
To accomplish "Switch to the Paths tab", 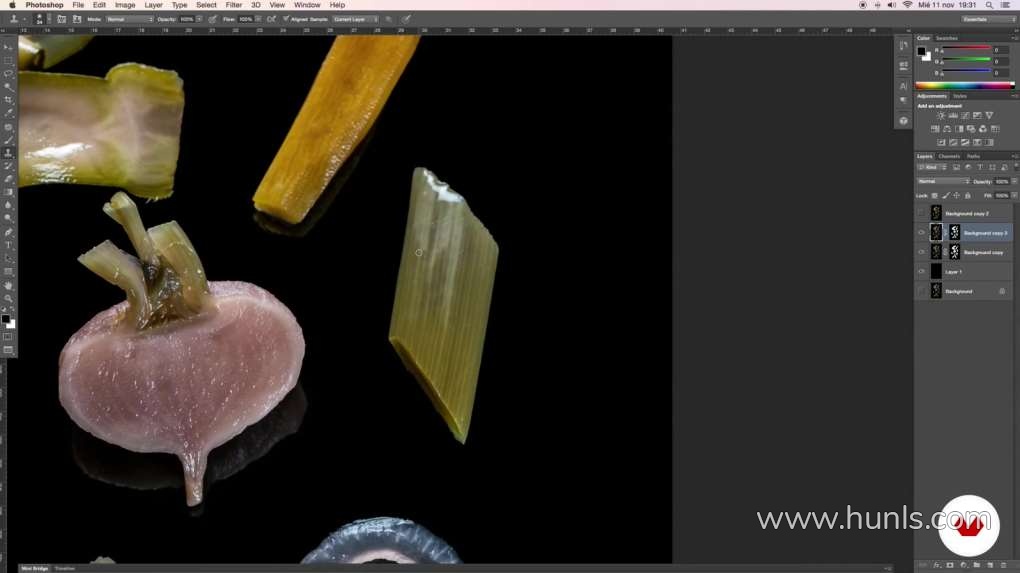I will point(973,156).
